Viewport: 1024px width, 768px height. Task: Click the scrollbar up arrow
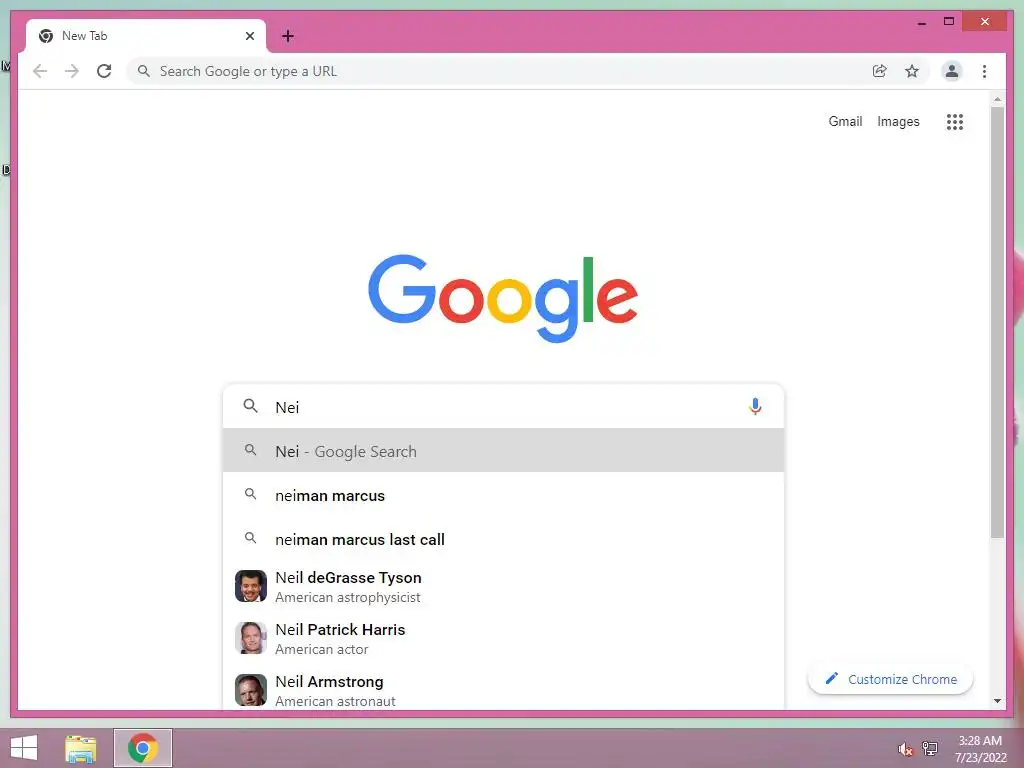[x=997, y=99]
